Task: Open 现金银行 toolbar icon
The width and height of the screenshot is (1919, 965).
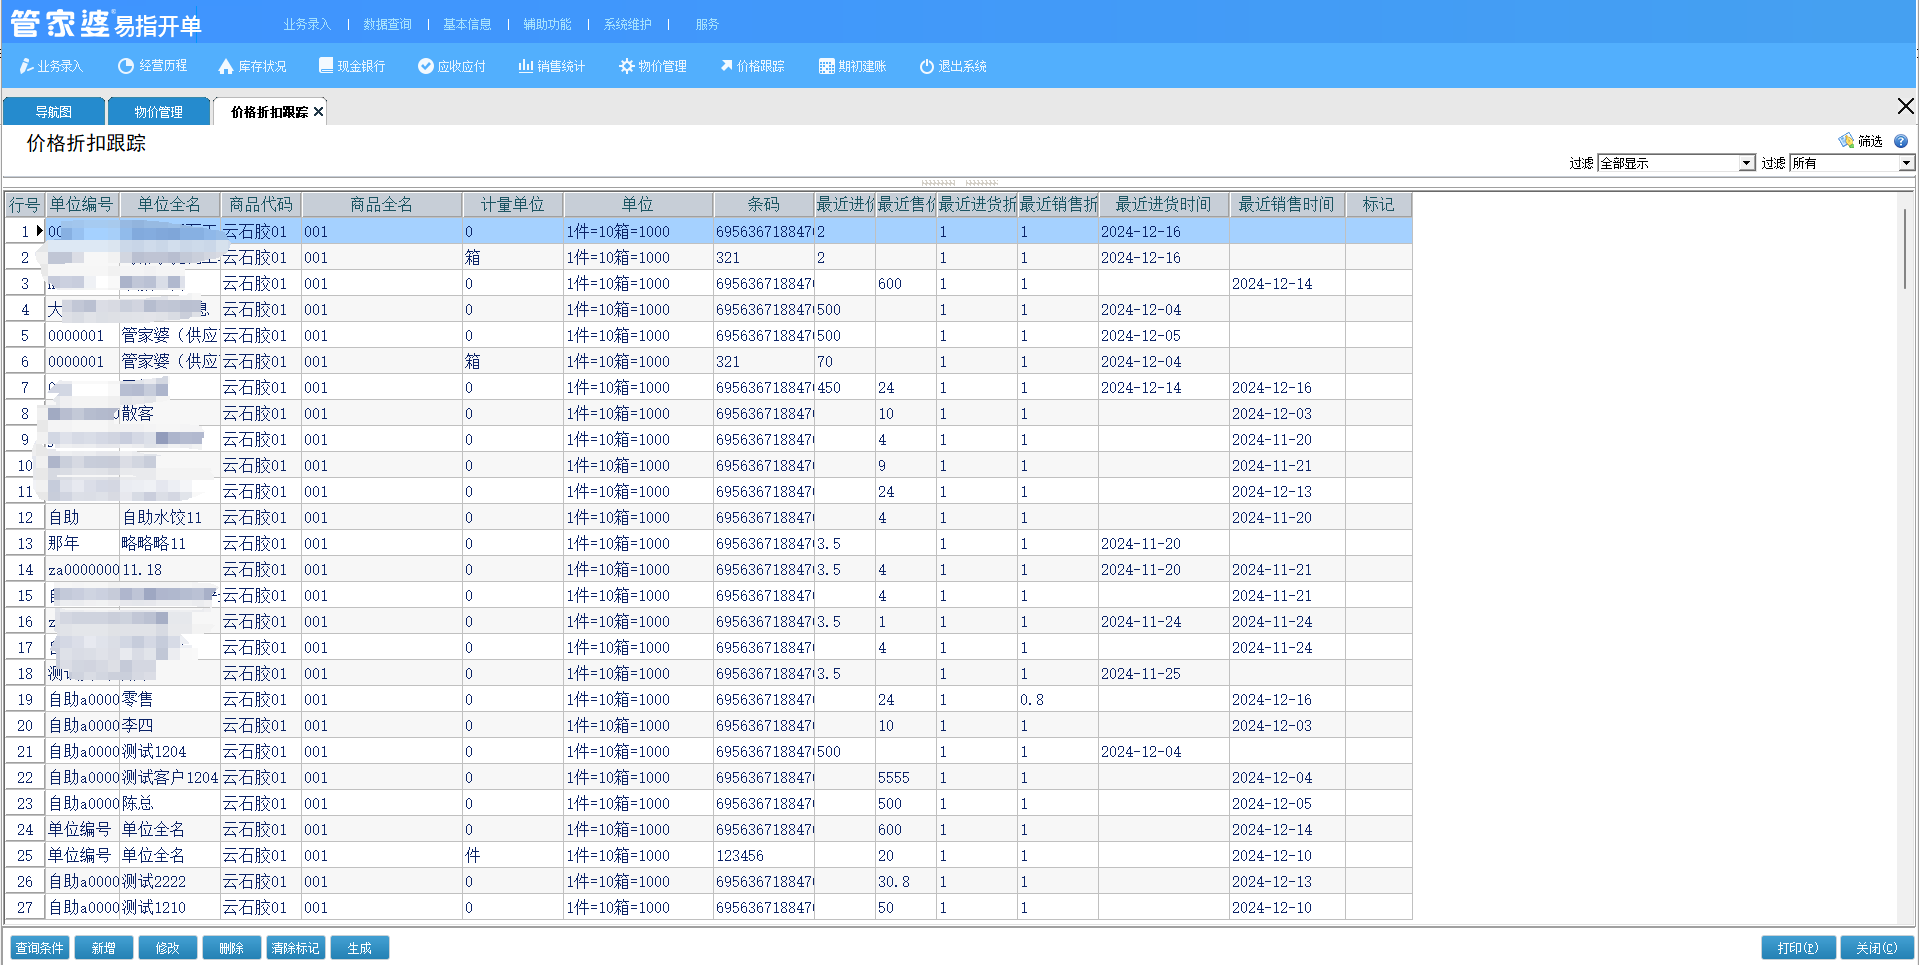Action: [x=351, y=66]
